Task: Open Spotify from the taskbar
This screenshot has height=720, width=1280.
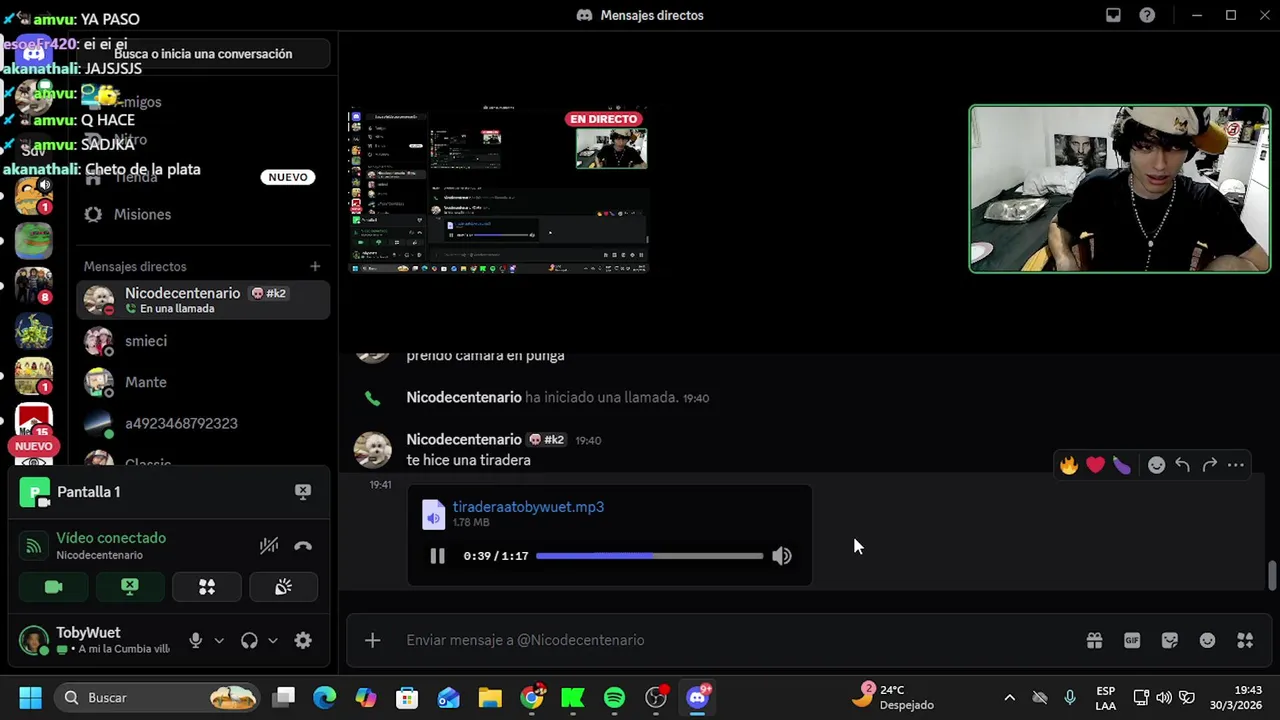Action: (614, 698)
